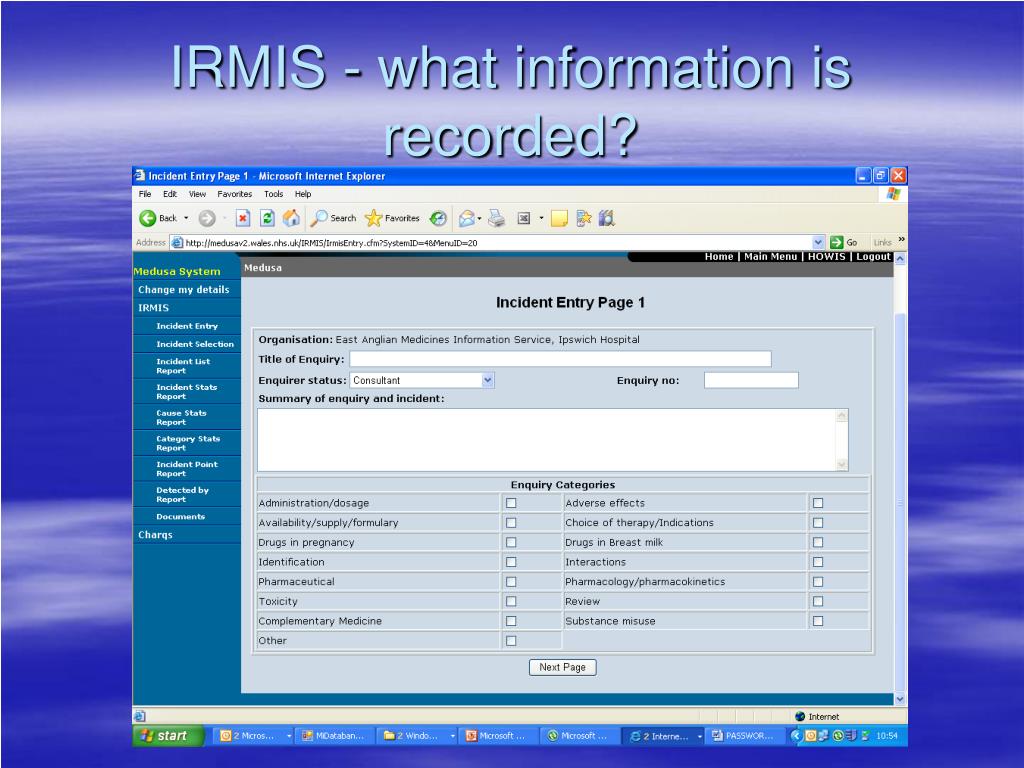Viewport: 1024px width, 768px height.
Task: Follow the Home link in top bar
Action: coord(718,257)
